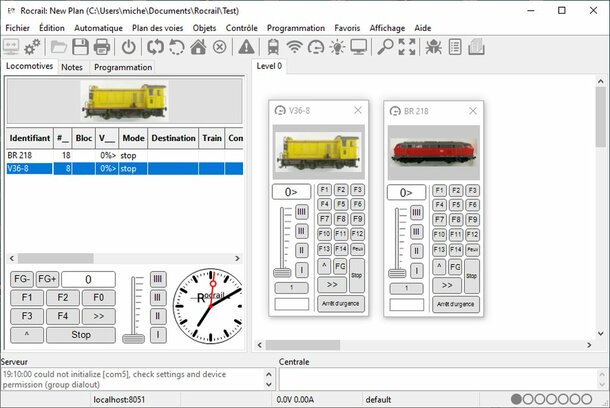Screen dimensions: 610x408
Task: Toggle F2 in the BR 218 throttle
Action: point(456,191)
